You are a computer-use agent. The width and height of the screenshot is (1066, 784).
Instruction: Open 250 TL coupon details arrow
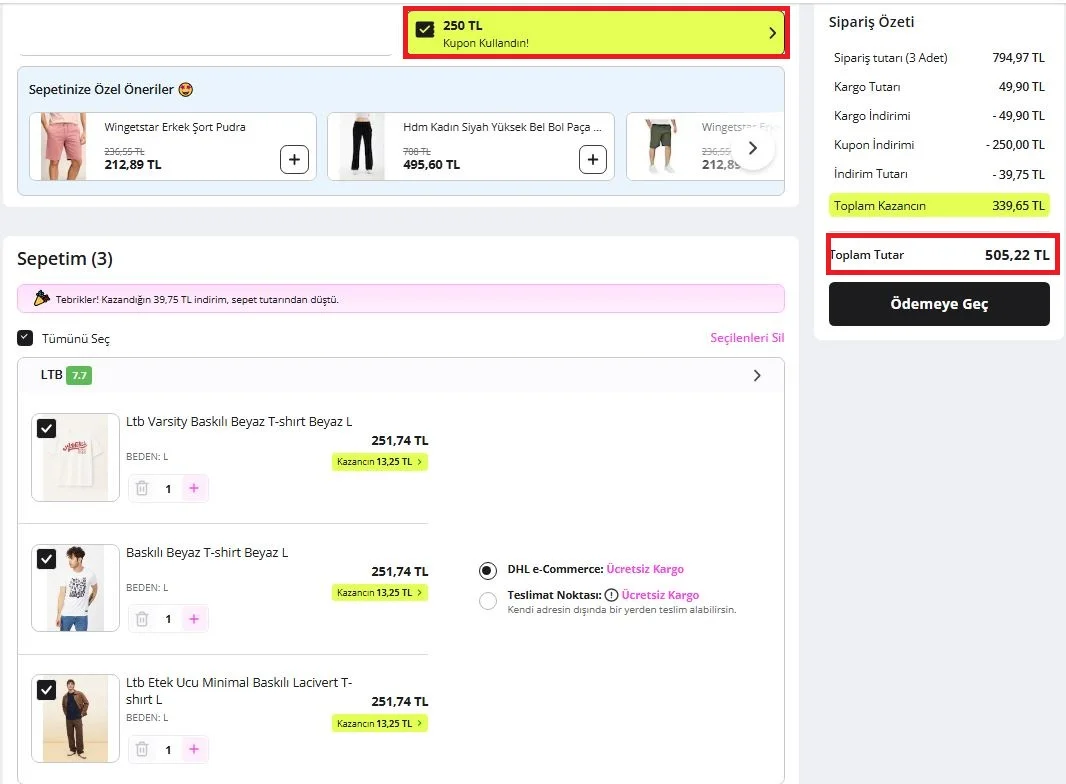(x=772, y=33)
